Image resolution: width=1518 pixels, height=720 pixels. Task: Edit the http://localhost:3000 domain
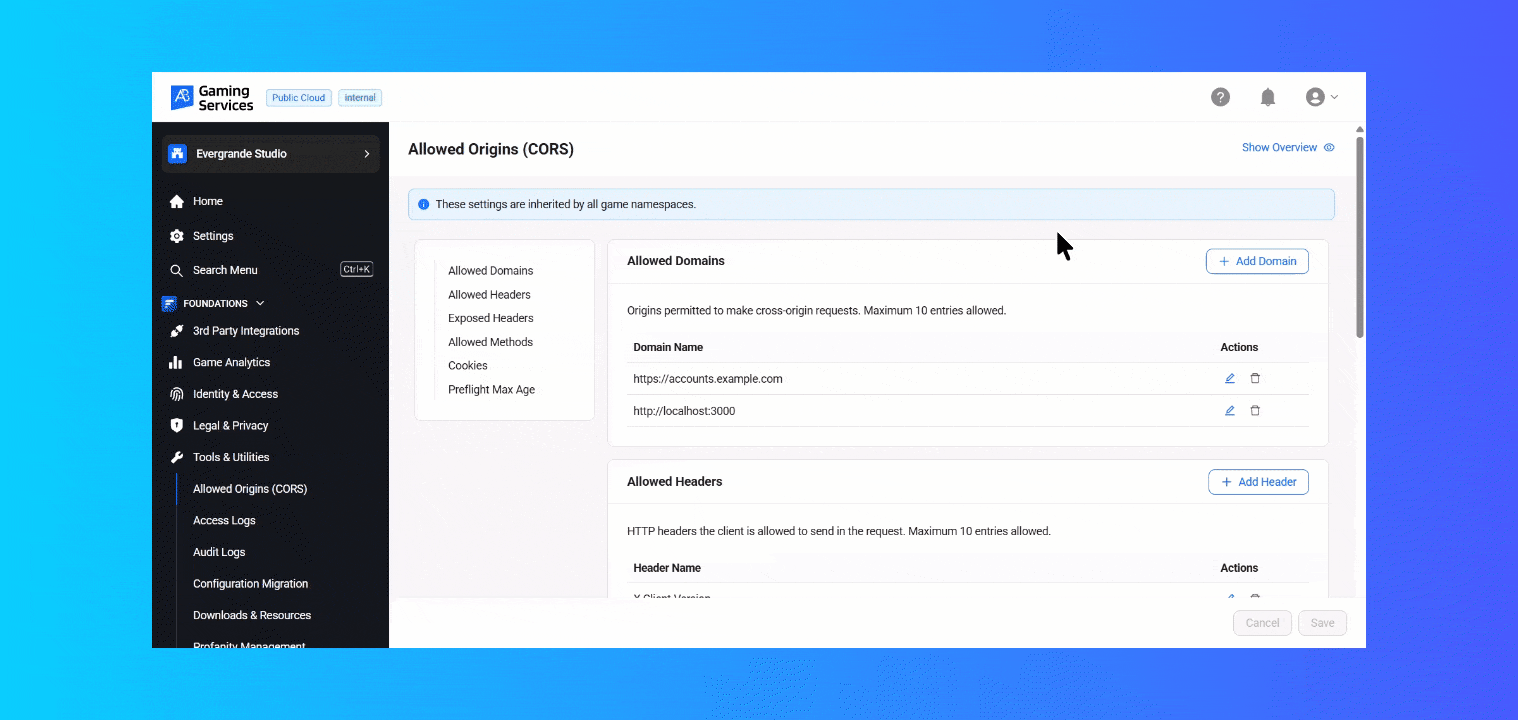coord(1230,411)
